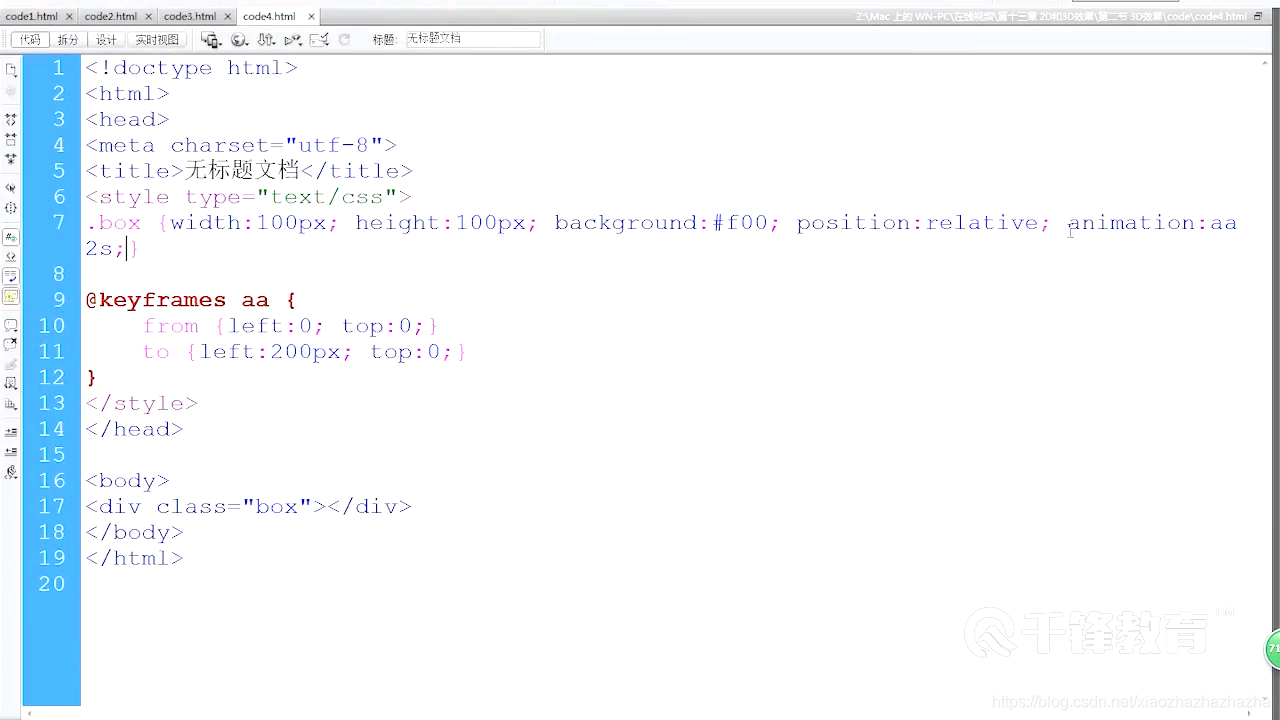Select the code4.html tab
Screen dimensions: 1280x720
[269, 16]
